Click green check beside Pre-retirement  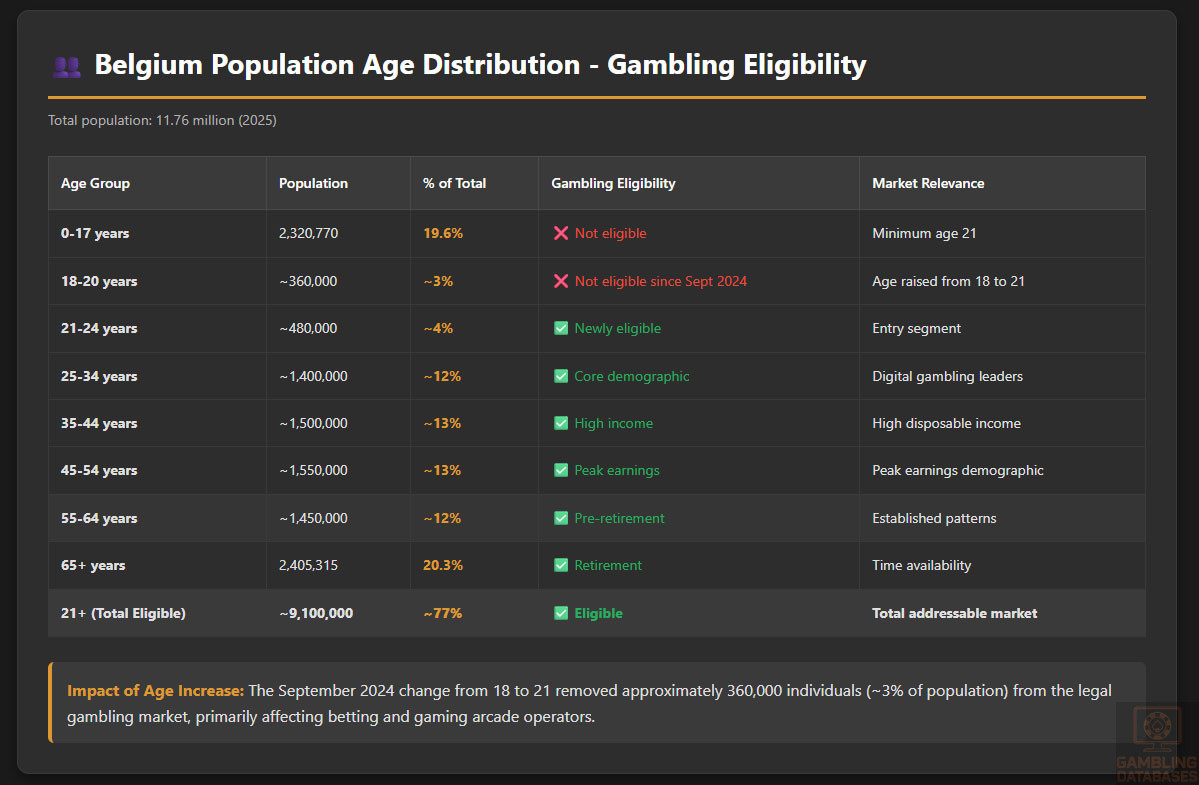(x=561, y=518)
